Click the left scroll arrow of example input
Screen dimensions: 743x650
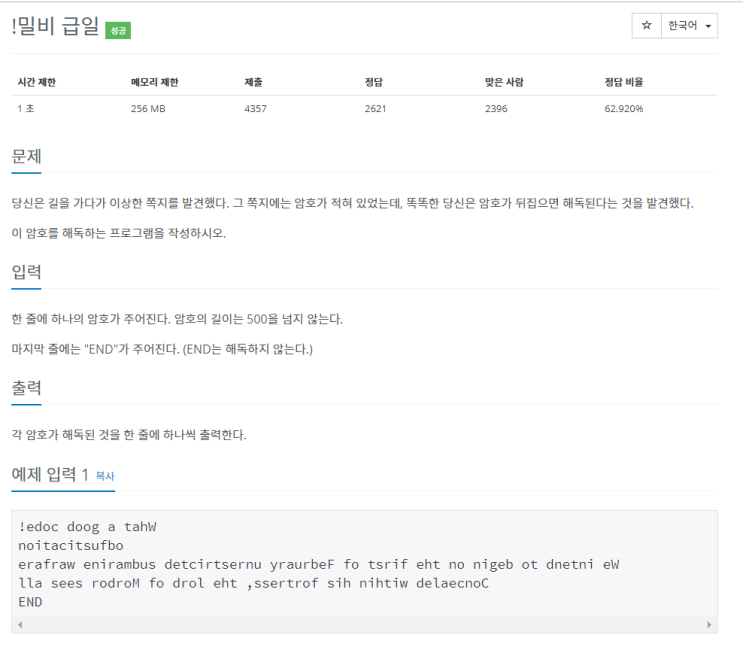tap(20, 625)
